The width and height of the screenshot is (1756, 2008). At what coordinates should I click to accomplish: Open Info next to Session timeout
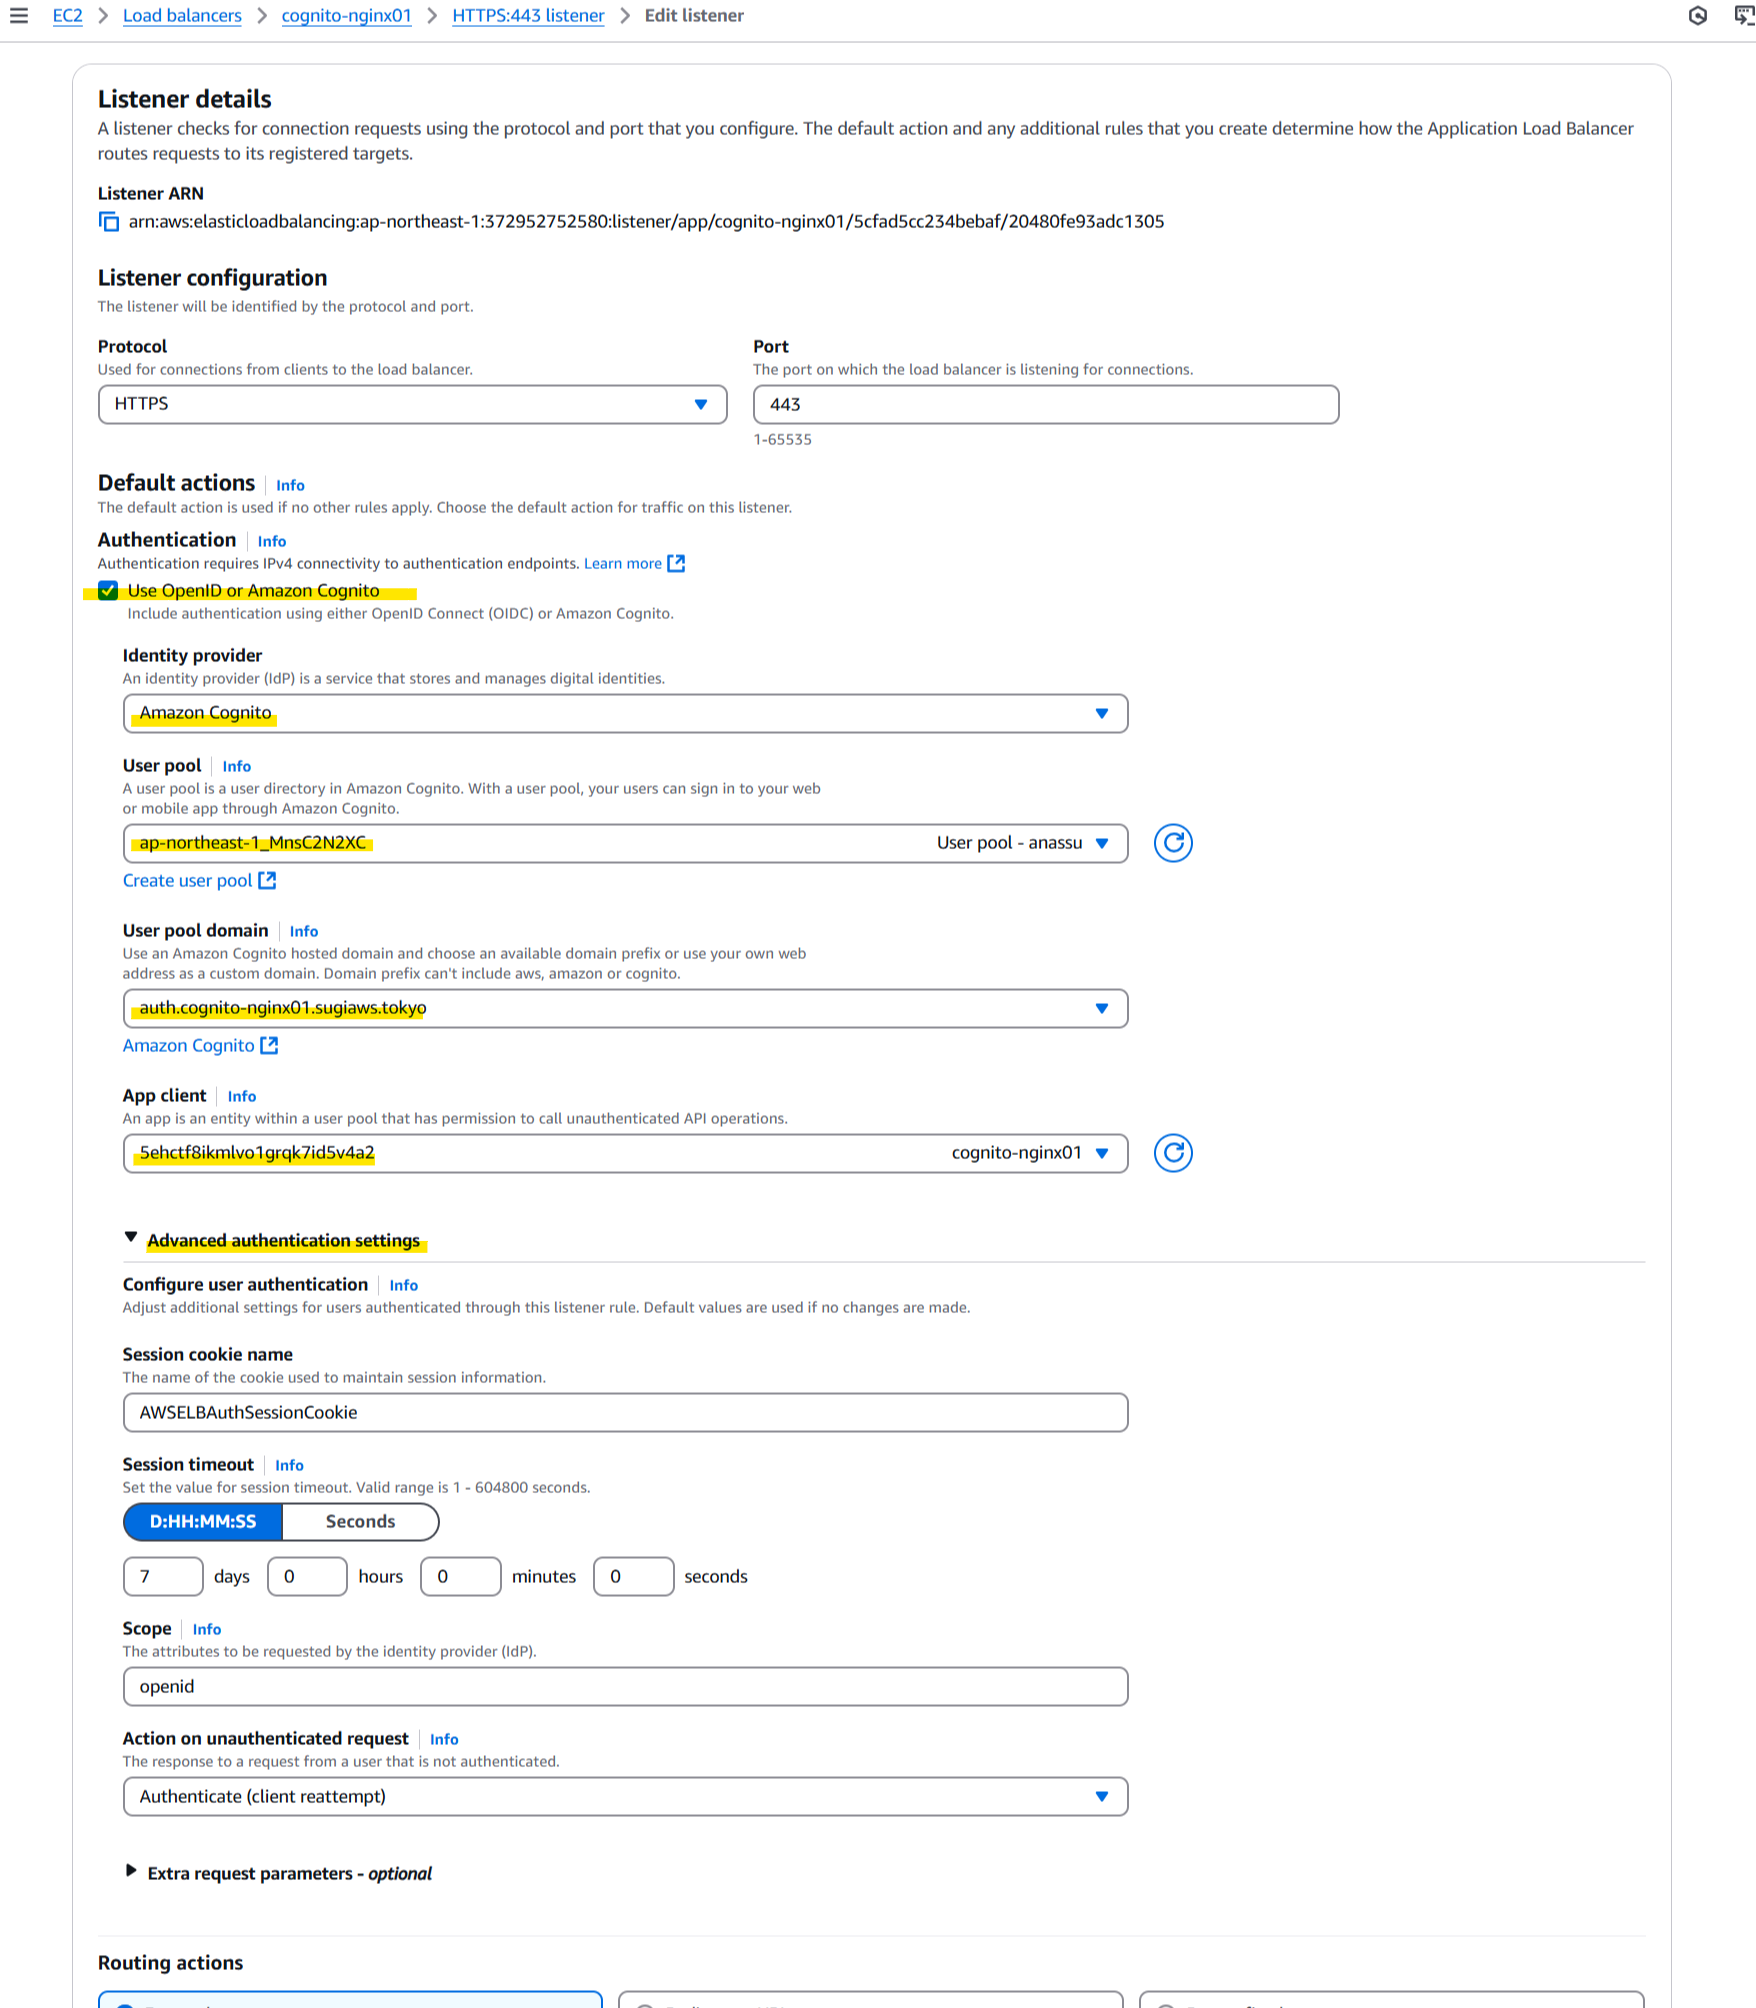289,1465
